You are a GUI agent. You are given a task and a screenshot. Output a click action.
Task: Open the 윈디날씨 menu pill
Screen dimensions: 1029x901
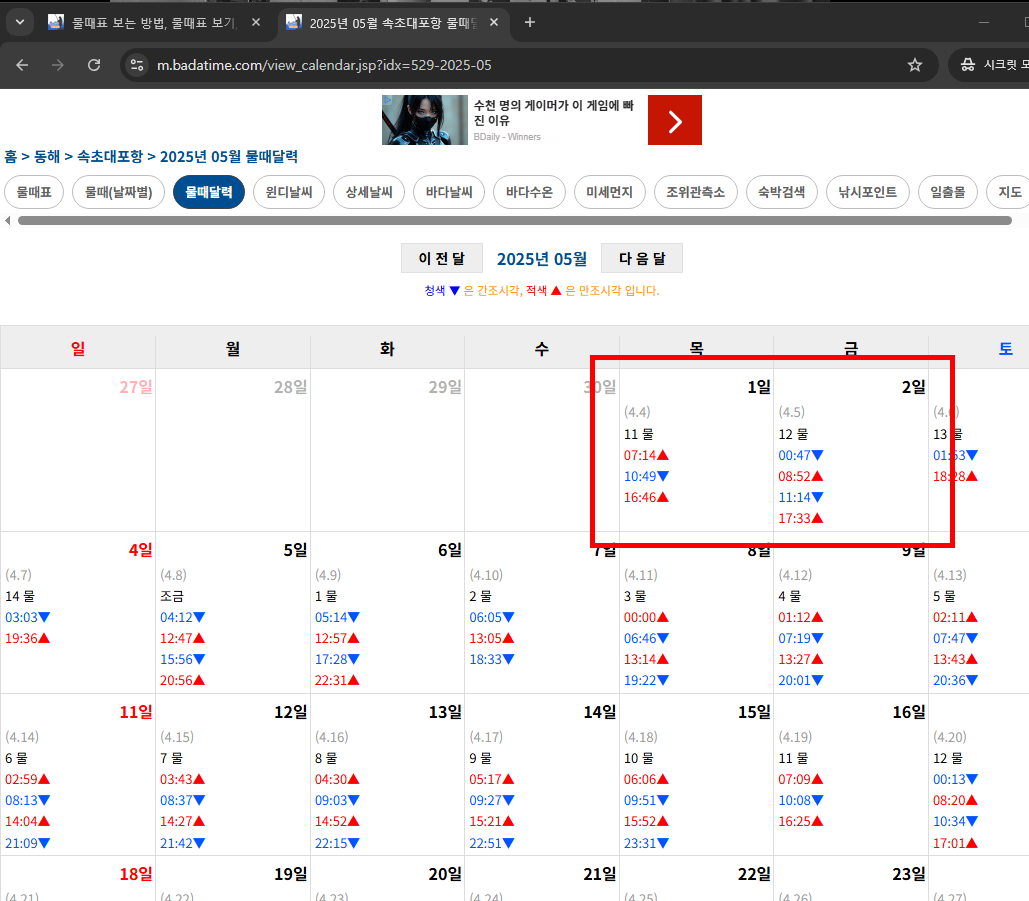point(289,192)
